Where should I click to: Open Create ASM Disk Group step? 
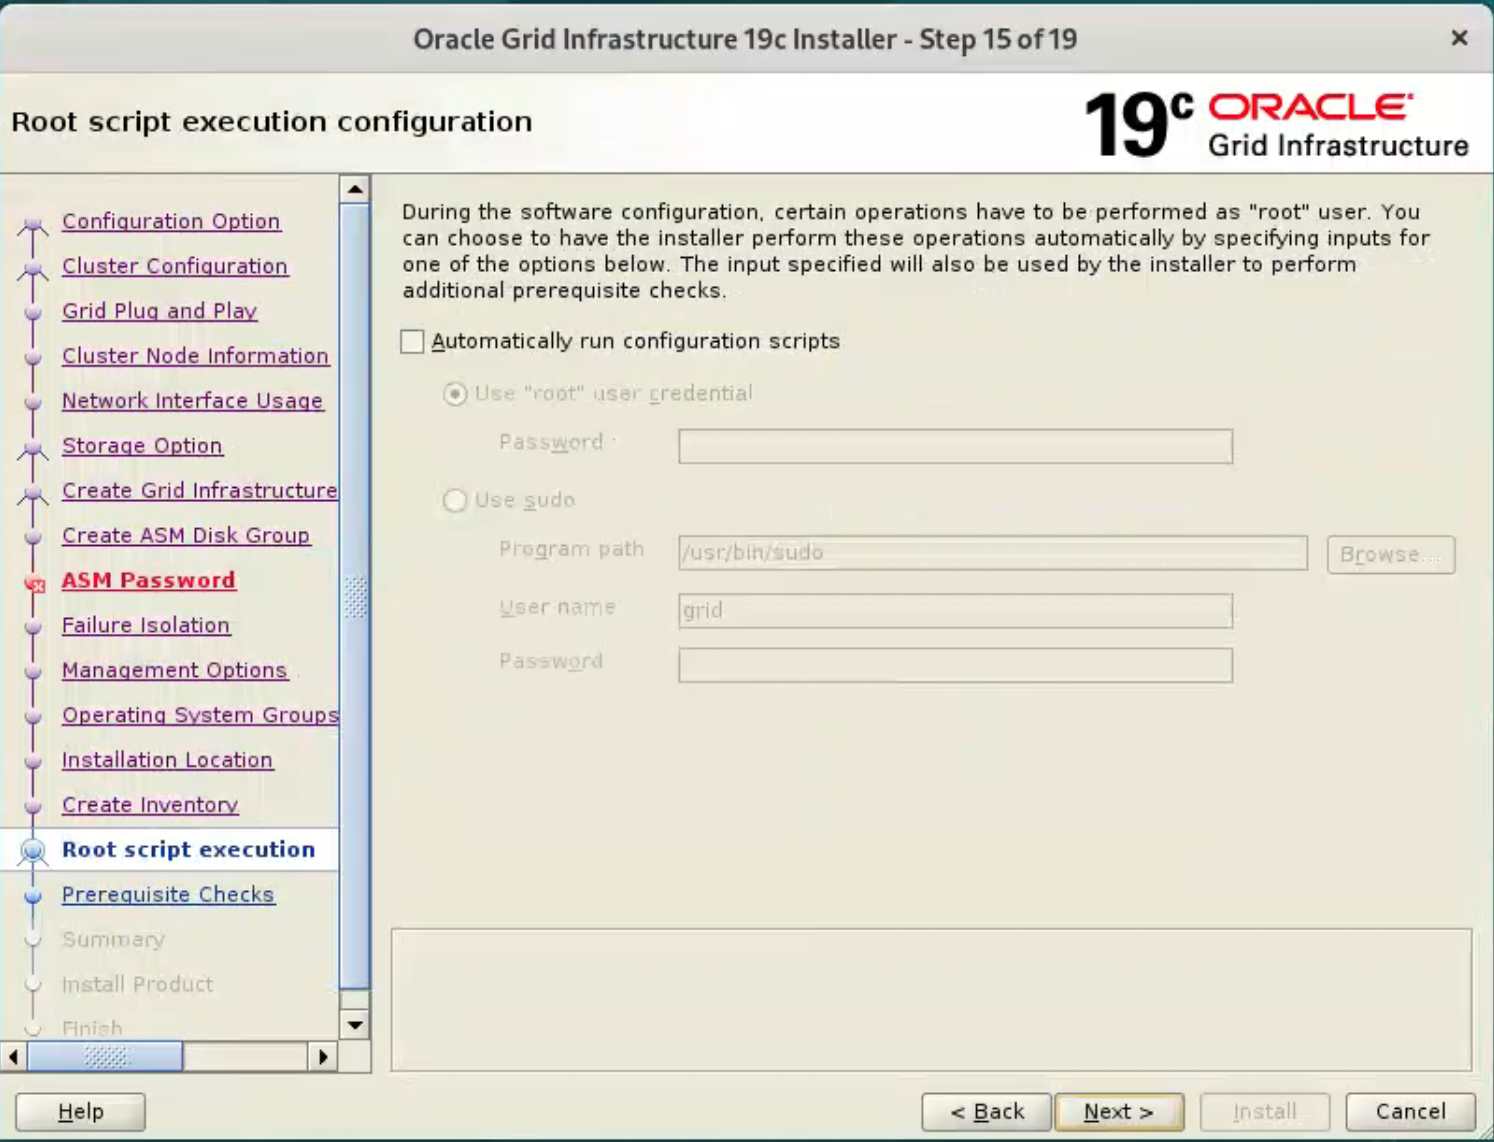point(186,536)
